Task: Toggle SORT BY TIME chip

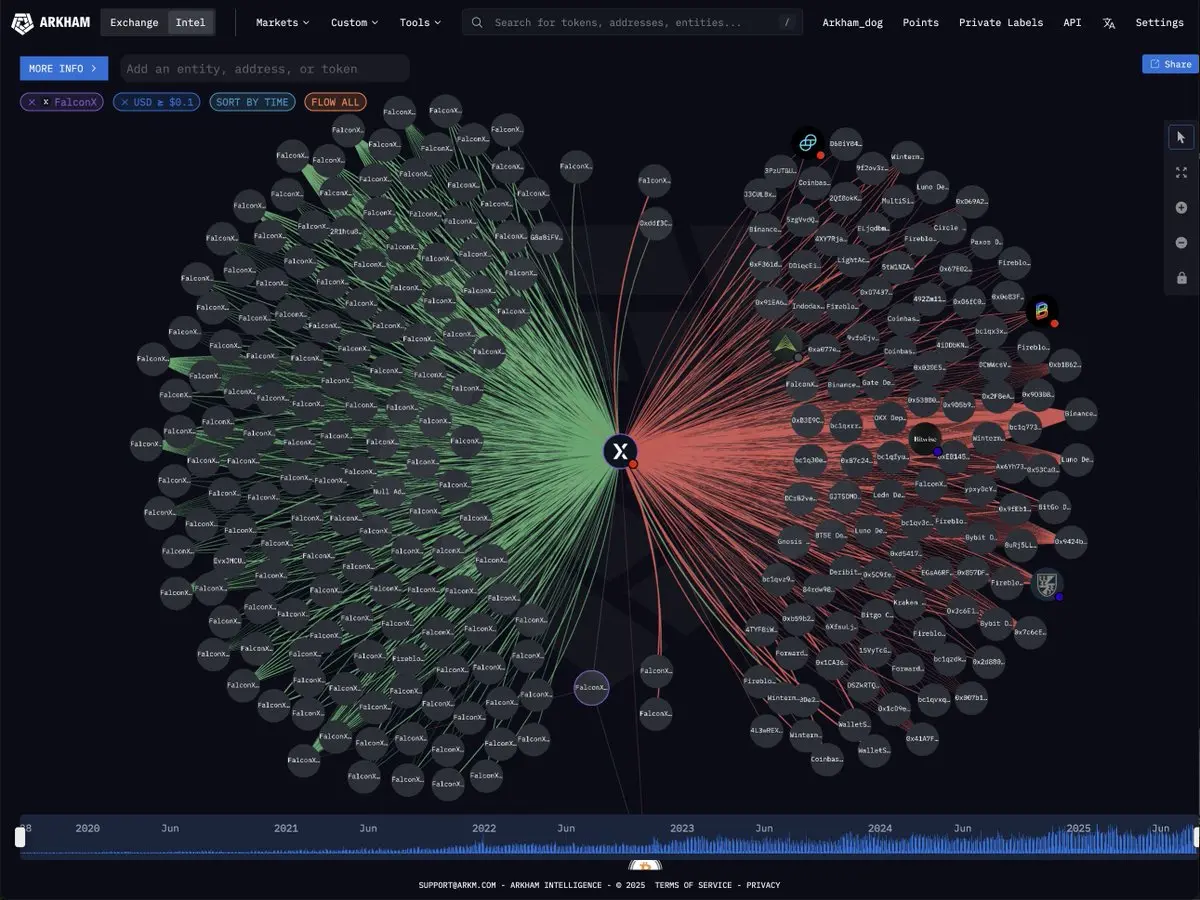Action: pos(252,102)
